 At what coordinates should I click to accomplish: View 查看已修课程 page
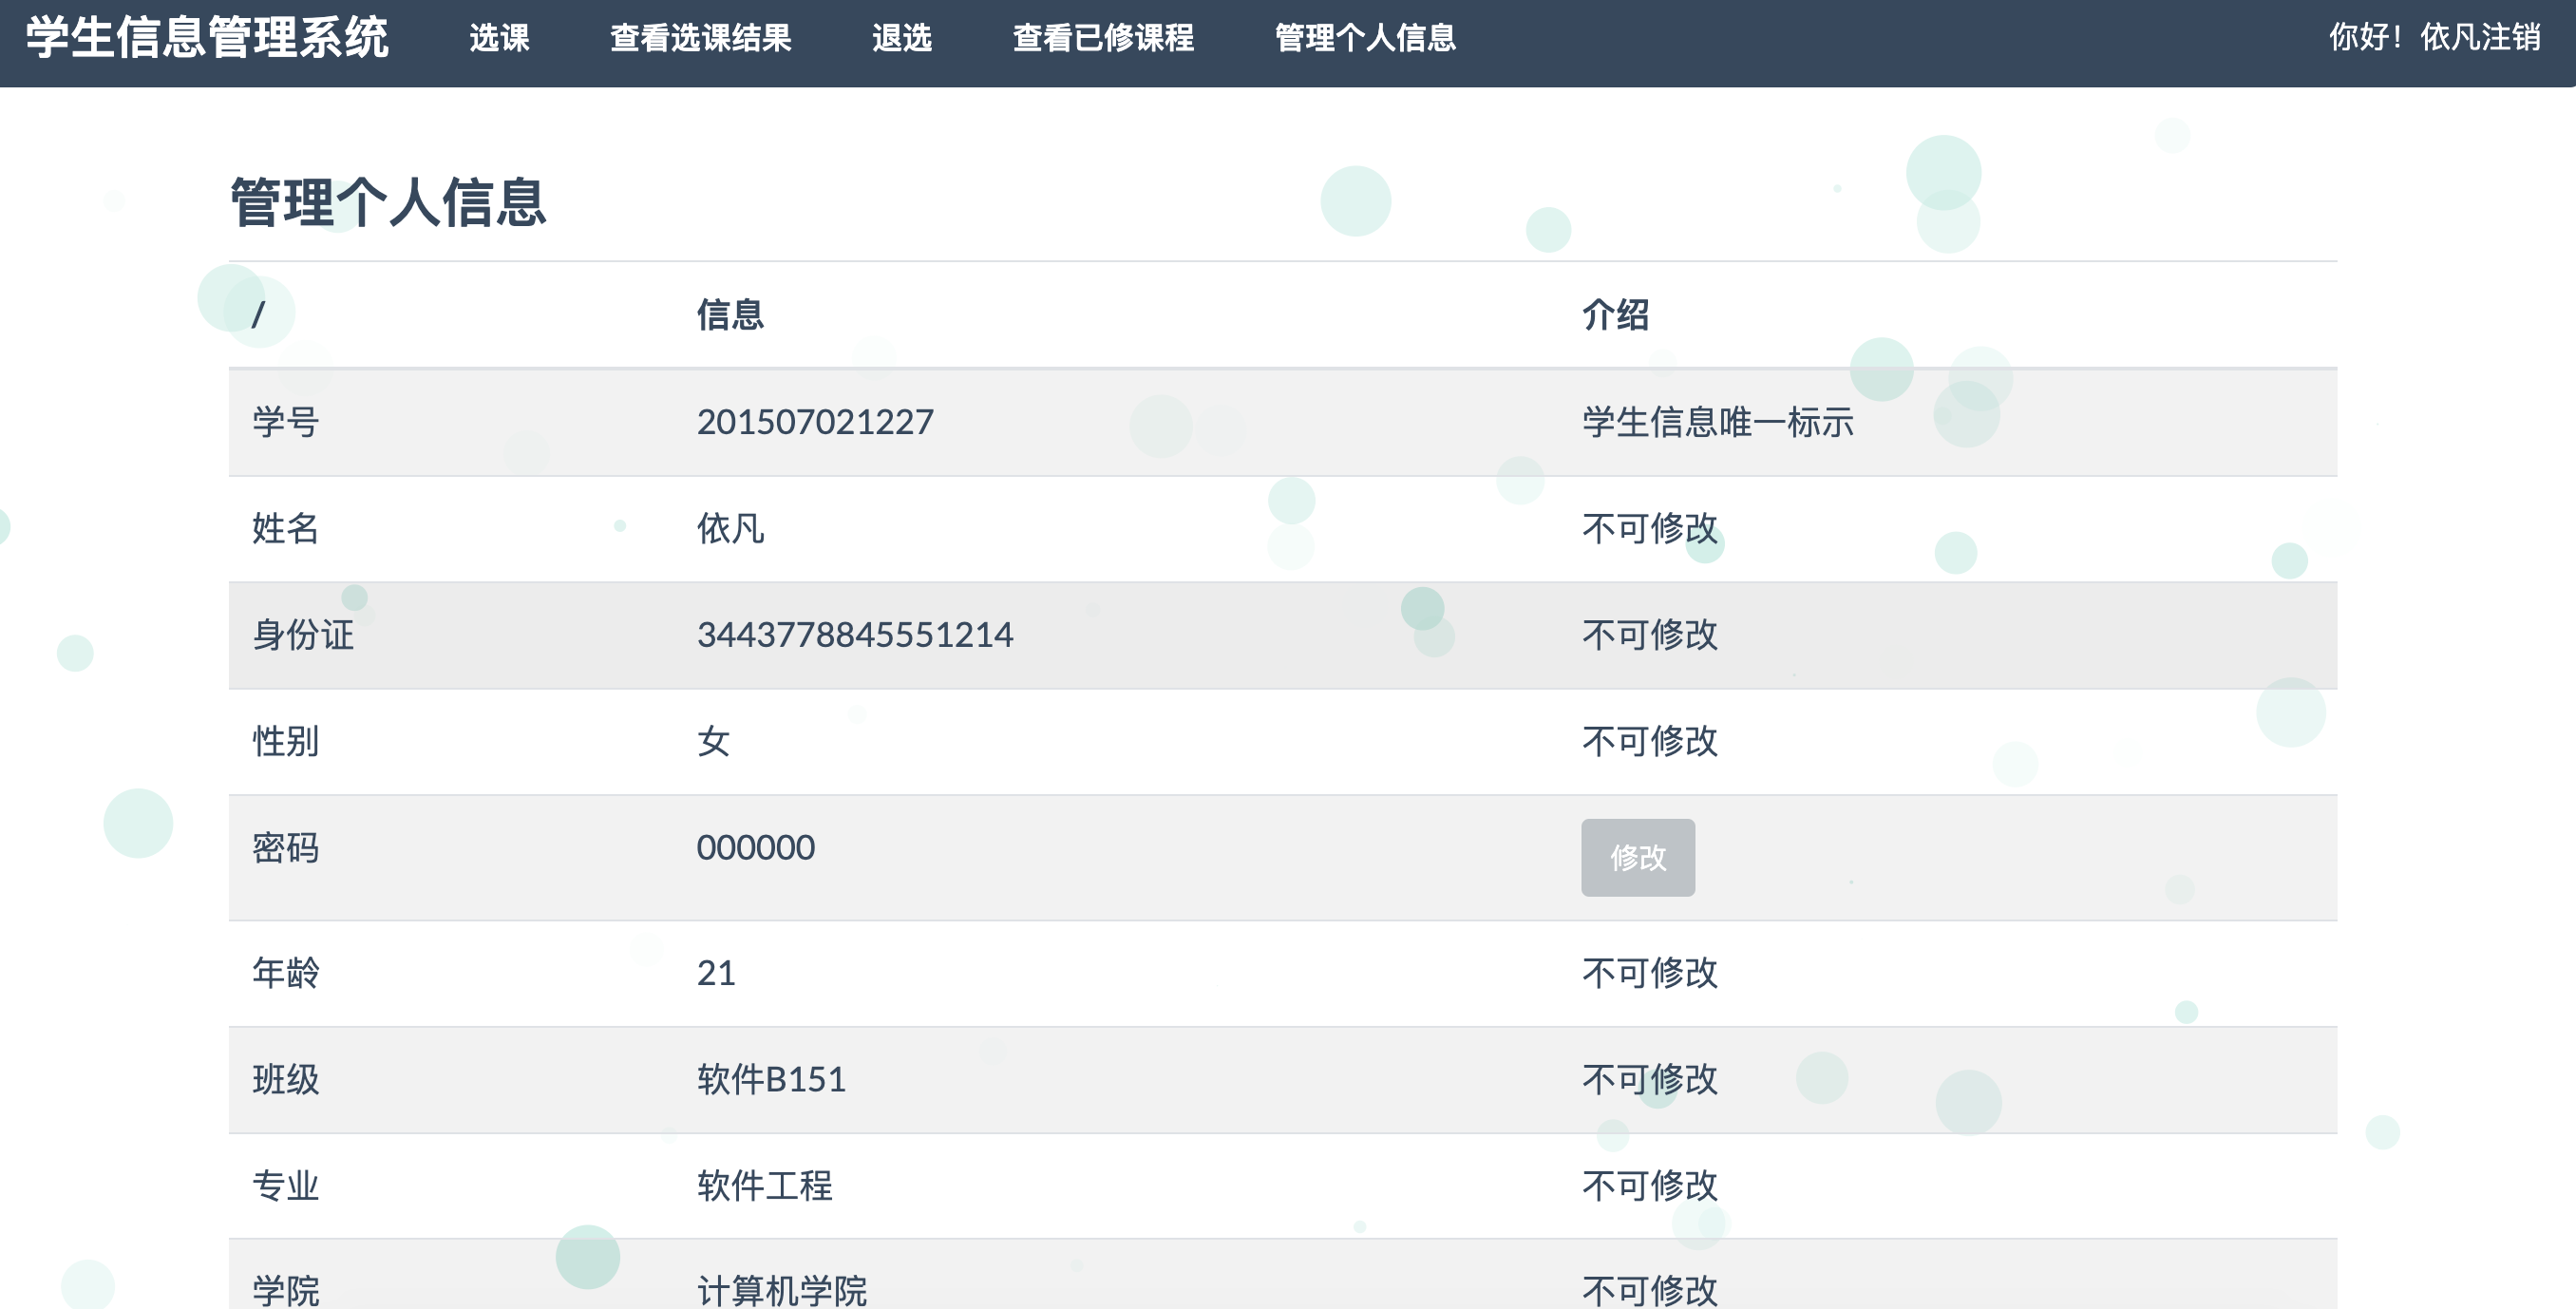pos(1103,38)
